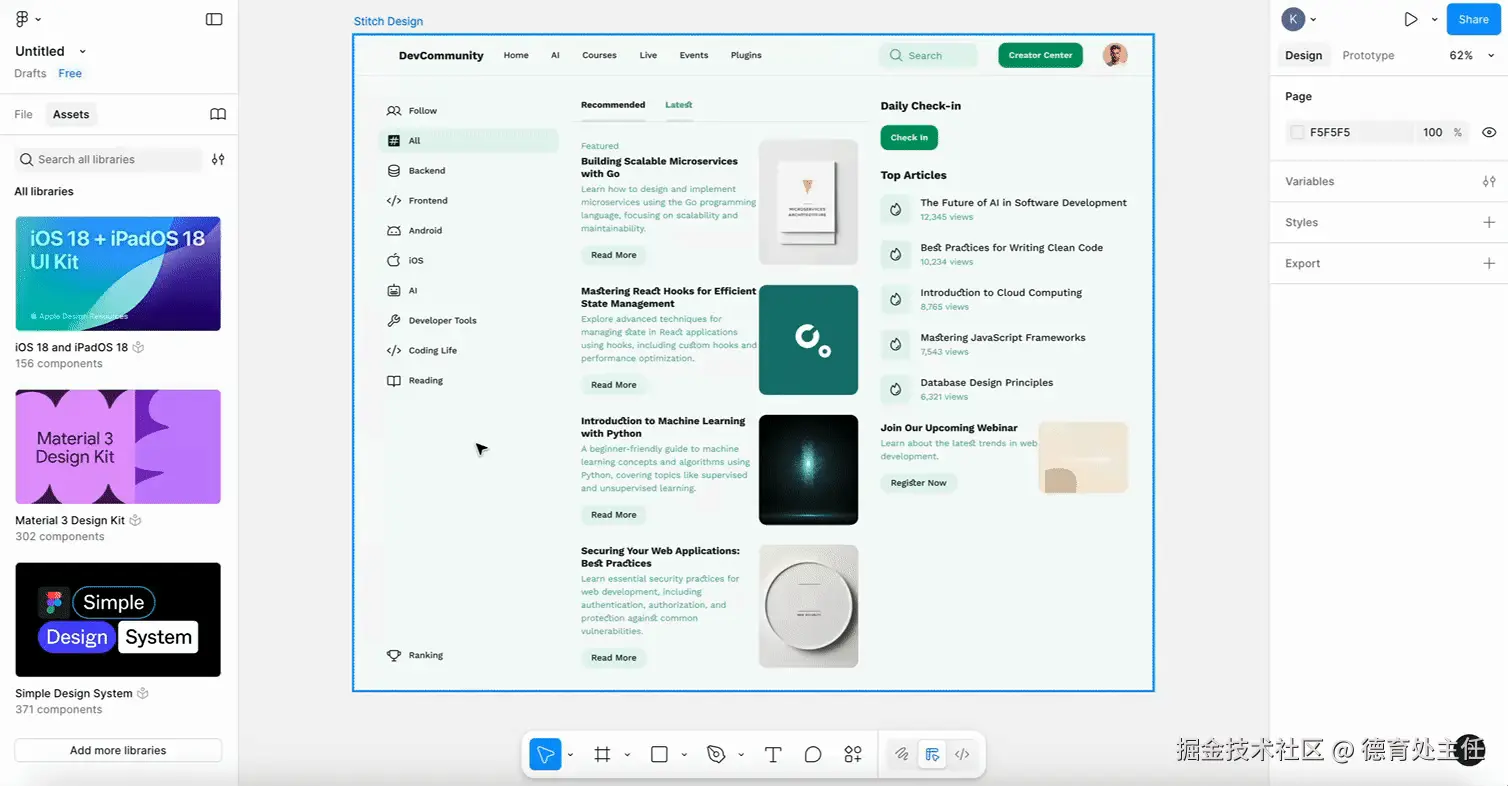The image size is (1508, 786).
Task: Open shape tools options chevron
Action: 685,755
